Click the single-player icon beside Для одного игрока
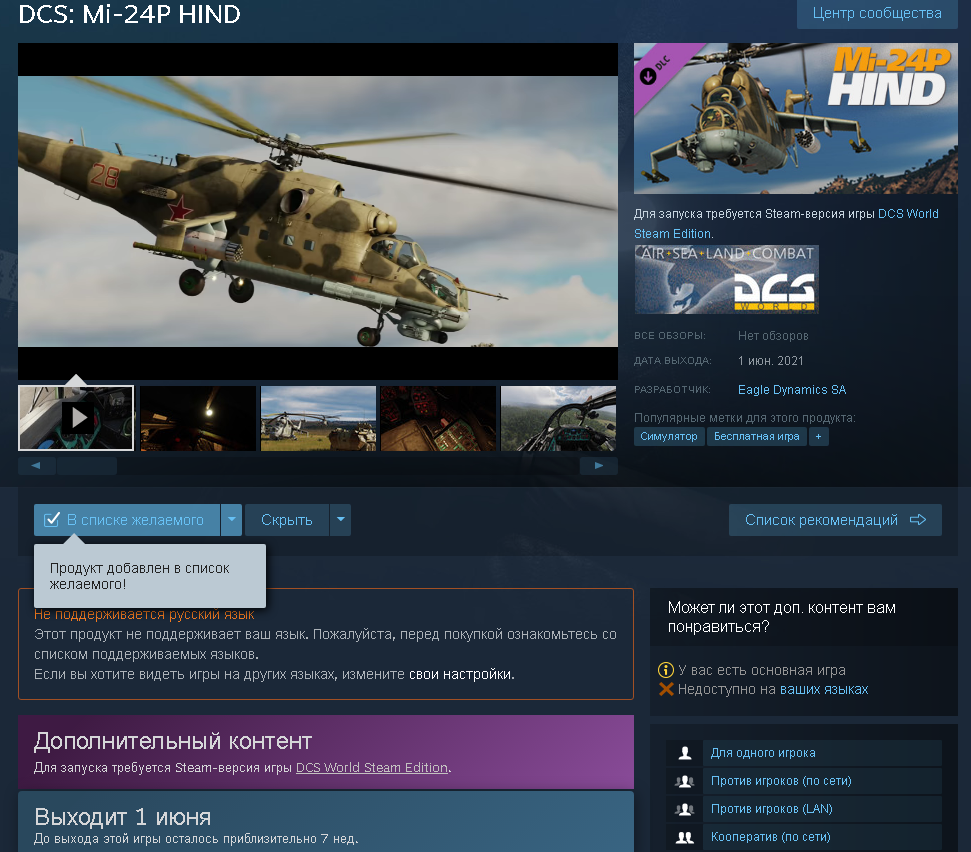Screen dimensions: 971x852 click(x=685, y=753)
